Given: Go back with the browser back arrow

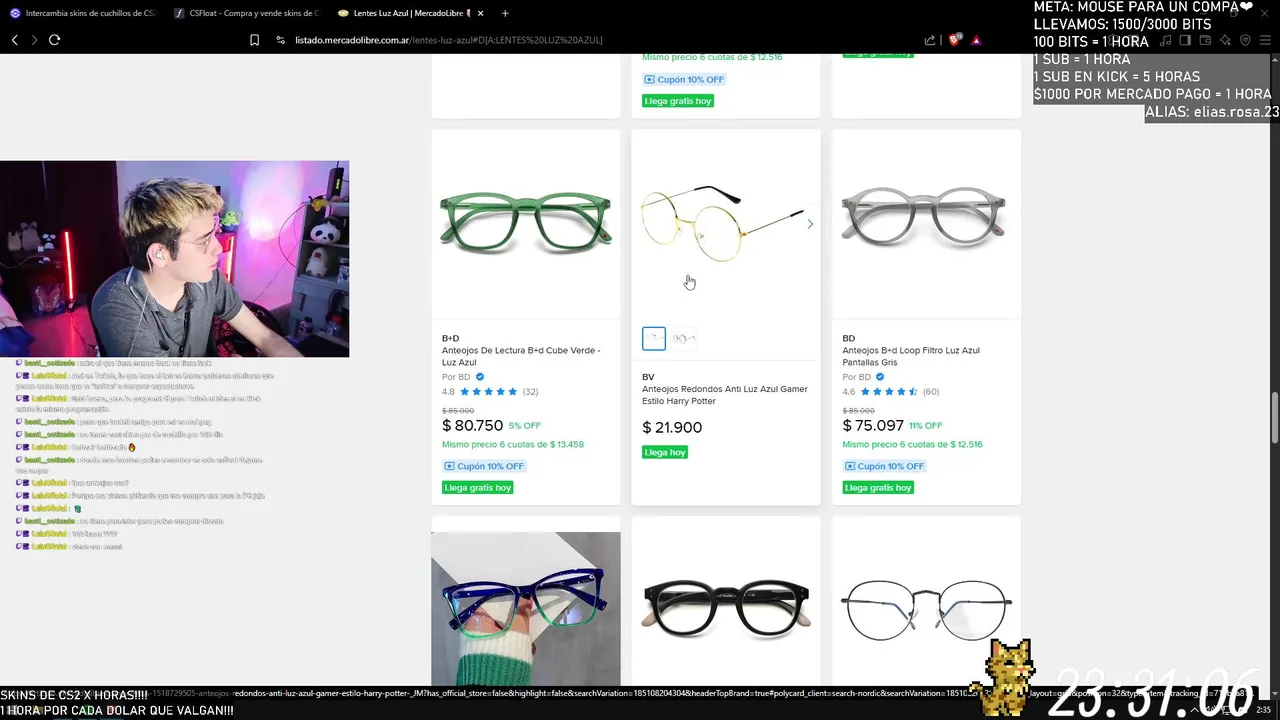Looking at the screenshot, I should click(14, 40).
